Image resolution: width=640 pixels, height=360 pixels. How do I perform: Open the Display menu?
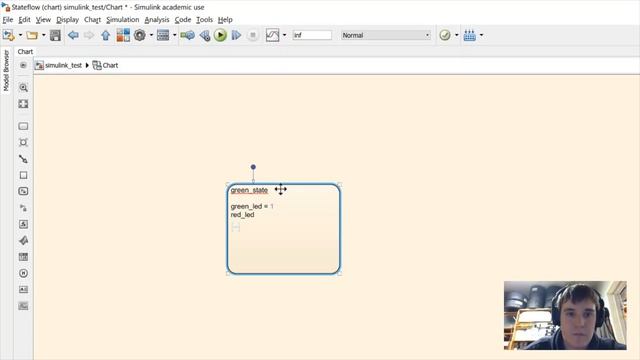[67, 20]
